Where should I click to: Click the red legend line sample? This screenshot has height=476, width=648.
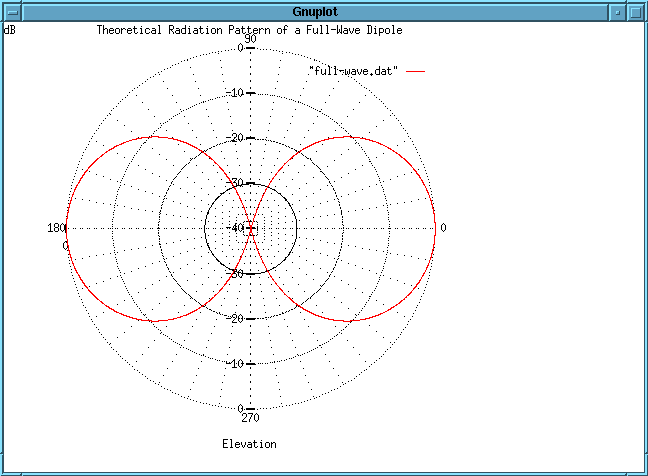(415, 72)
